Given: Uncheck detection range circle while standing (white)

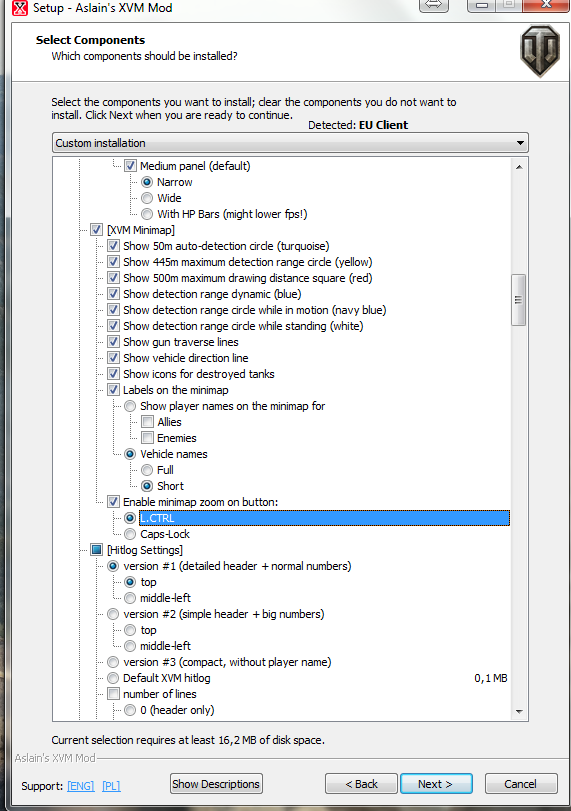Looking at the screenshot, I should pos(113,326).
